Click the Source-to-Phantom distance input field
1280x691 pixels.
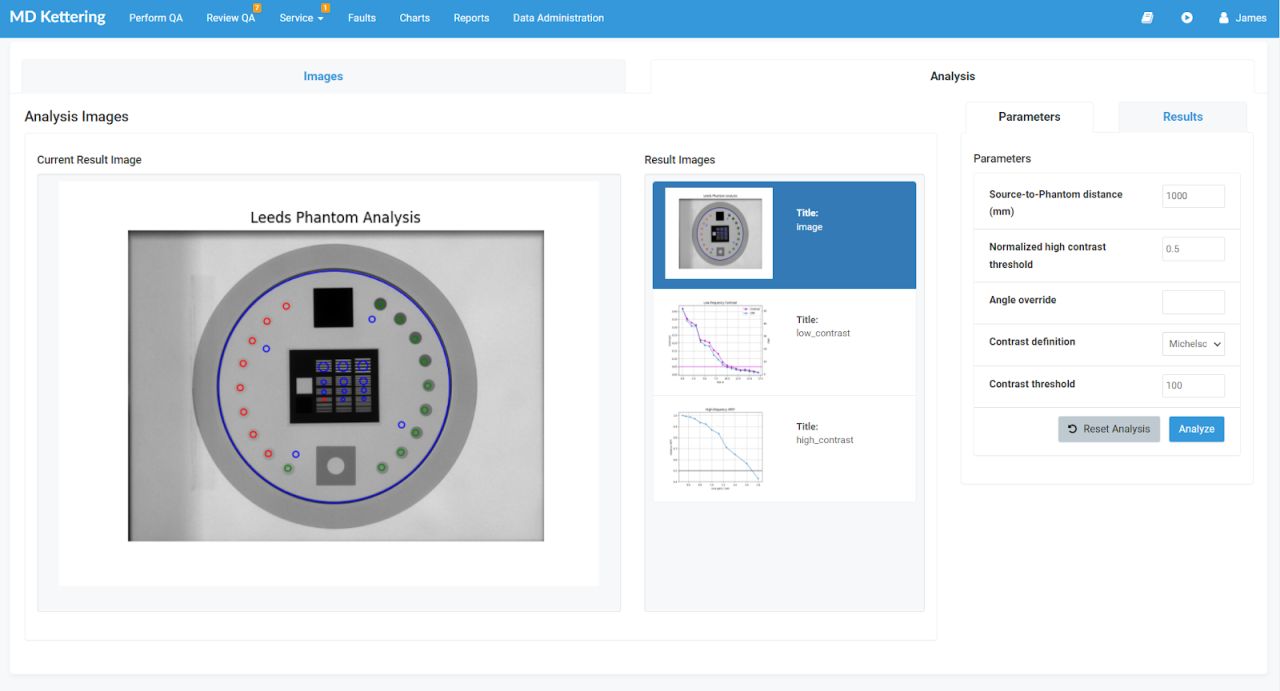1193,196
